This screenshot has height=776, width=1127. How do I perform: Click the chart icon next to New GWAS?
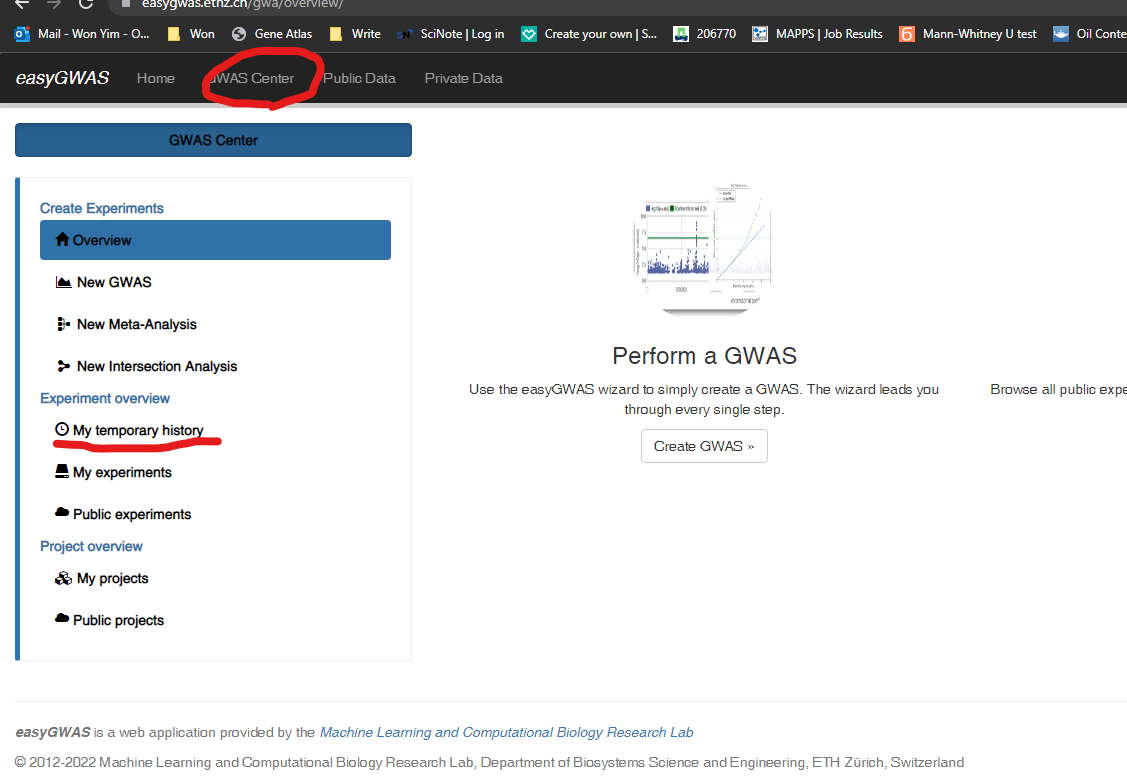click(x=64, y=283)
